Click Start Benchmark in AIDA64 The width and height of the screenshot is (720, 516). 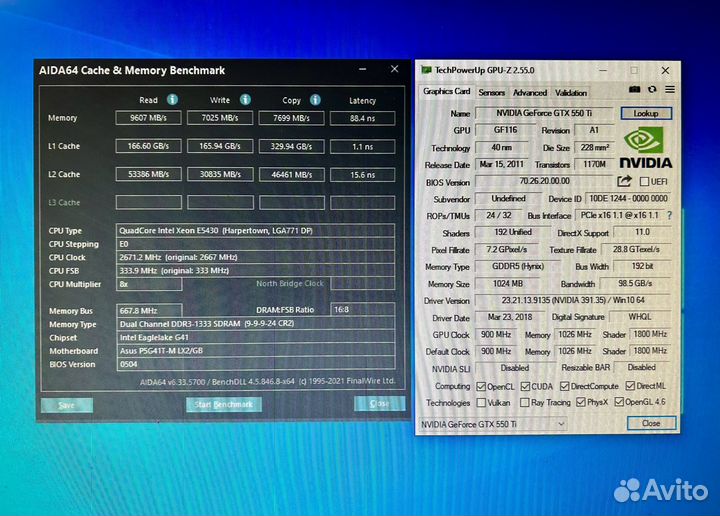pyautogui.click(x=224, y=404)
